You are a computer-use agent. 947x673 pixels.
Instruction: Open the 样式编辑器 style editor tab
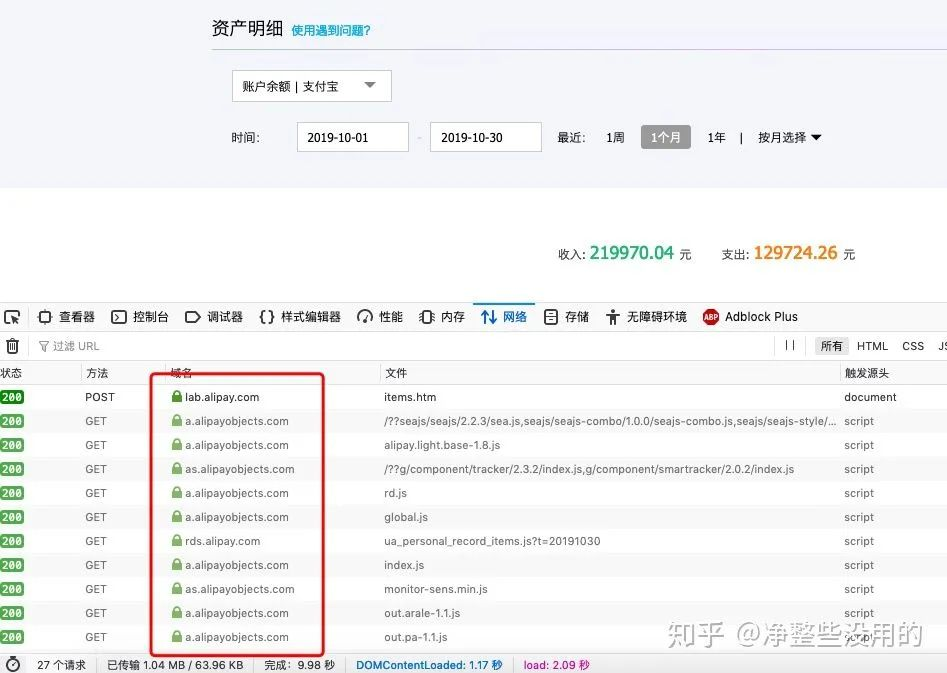coord(300,317)
